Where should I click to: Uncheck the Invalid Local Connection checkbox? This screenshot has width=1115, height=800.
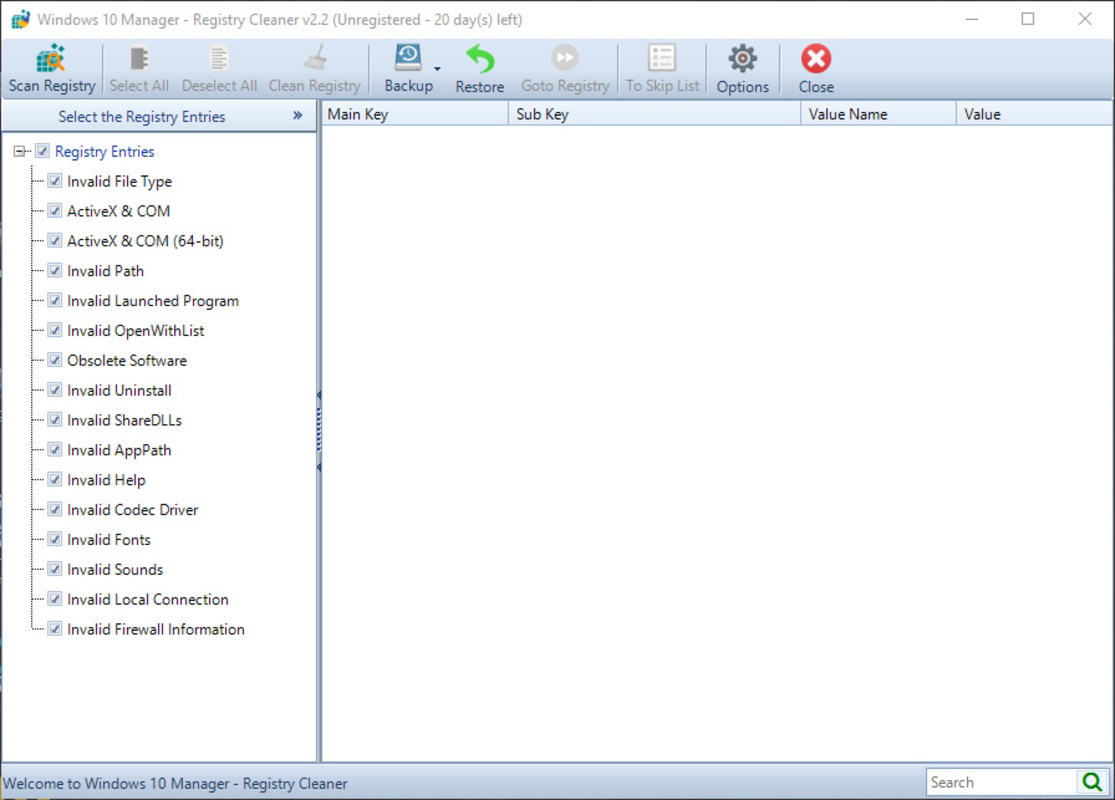55,599
